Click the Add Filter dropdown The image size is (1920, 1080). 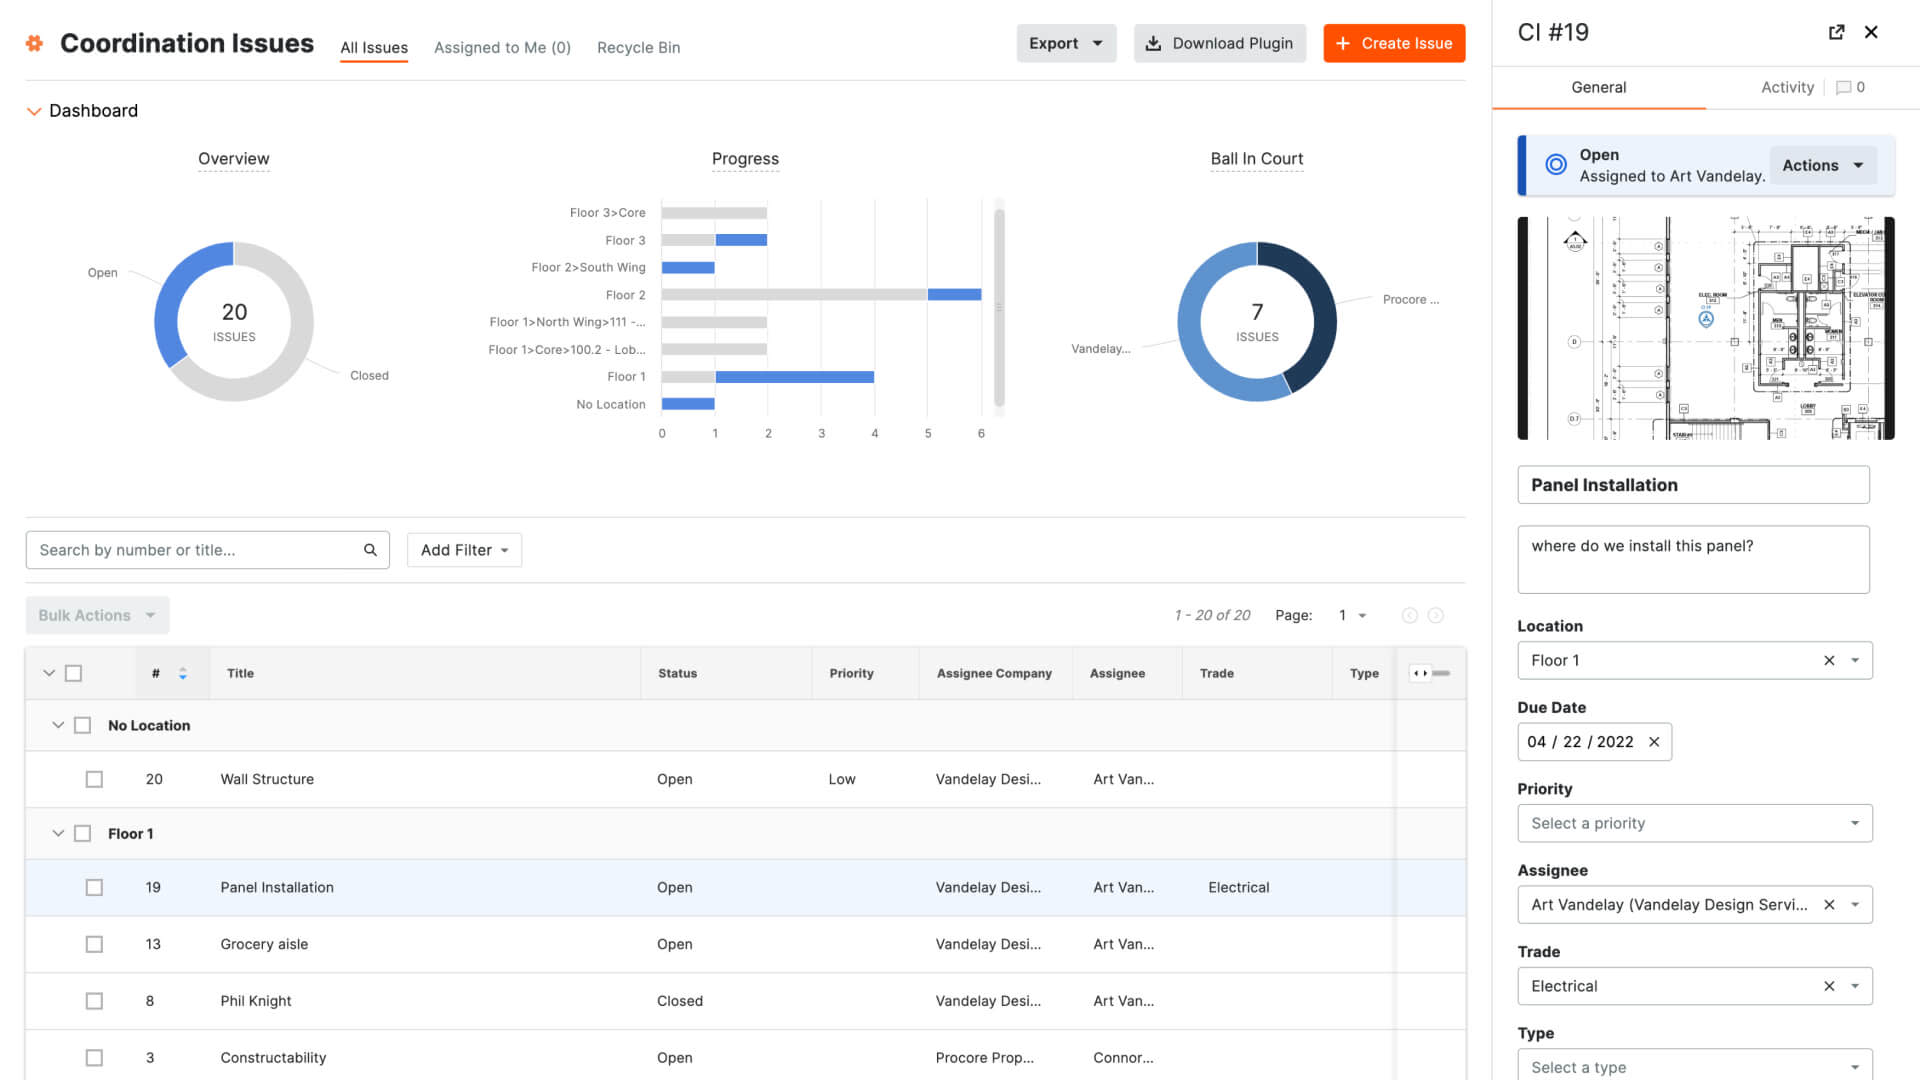tap(463, 550)
